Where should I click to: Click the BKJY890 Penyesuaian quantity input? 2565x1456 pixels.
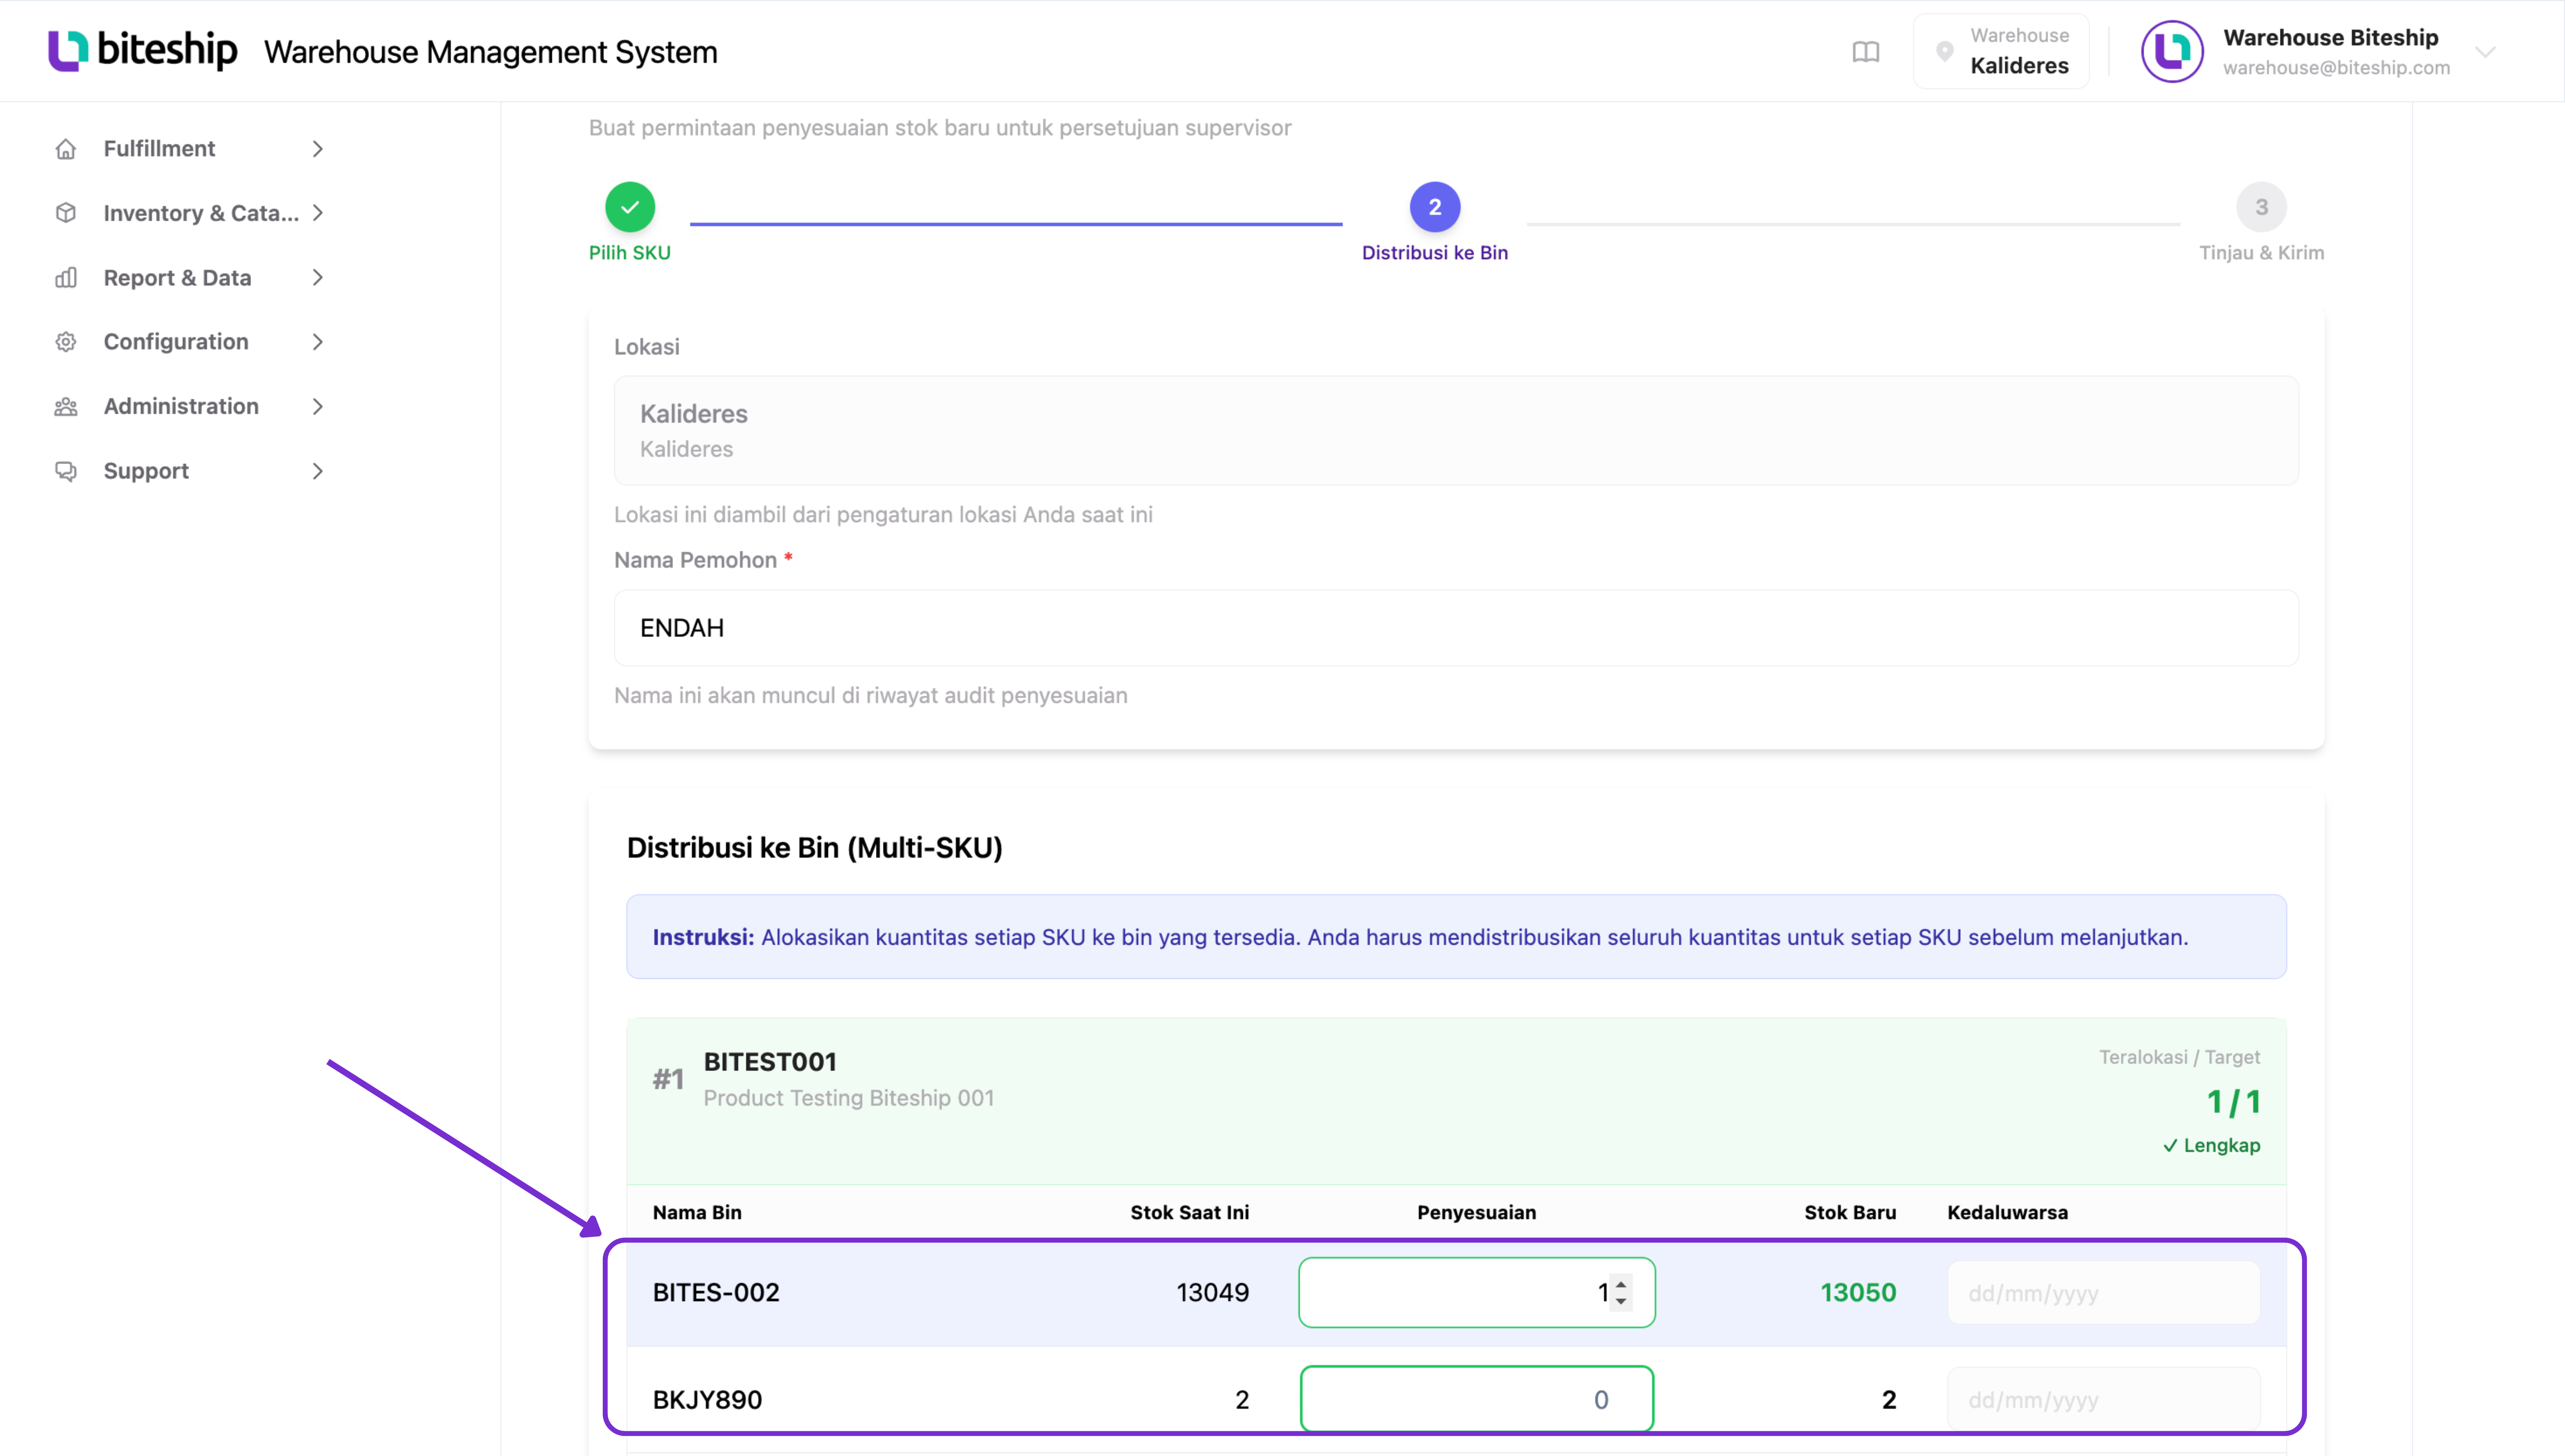coord(1476,1399)
